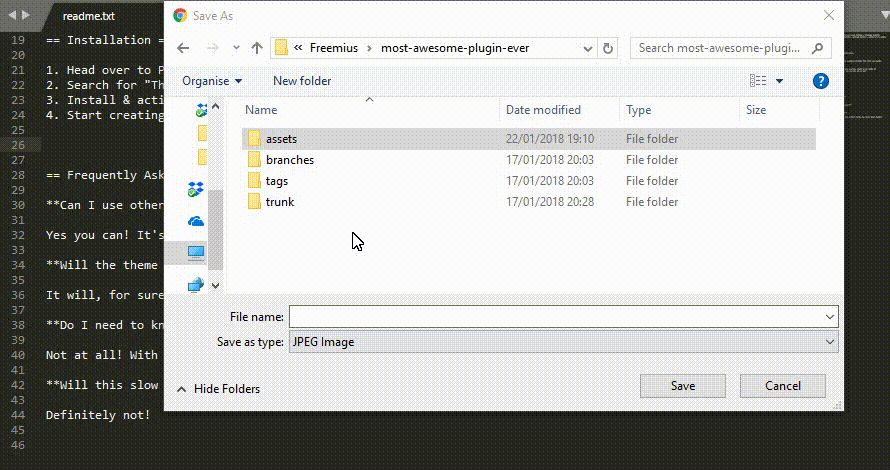Viewport: 890px width, 470px height.
Task: Click in the File name field
Action: (556, 317)
